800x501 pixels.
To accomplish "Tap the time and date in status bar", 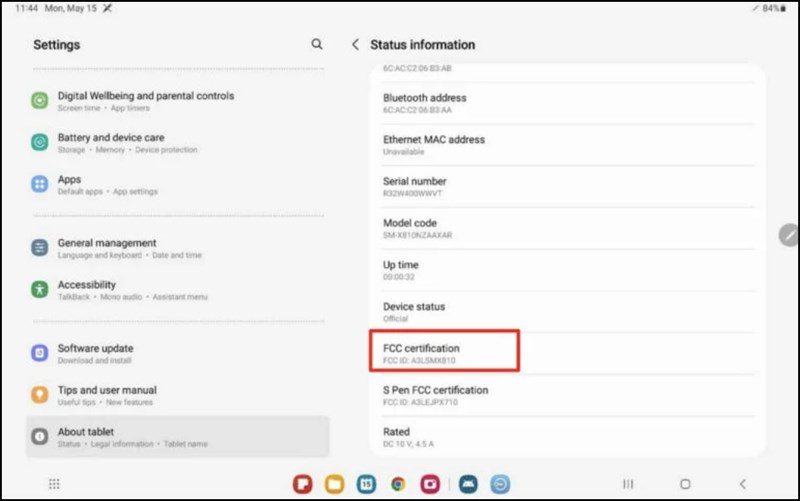I will (x=56, y=8).
